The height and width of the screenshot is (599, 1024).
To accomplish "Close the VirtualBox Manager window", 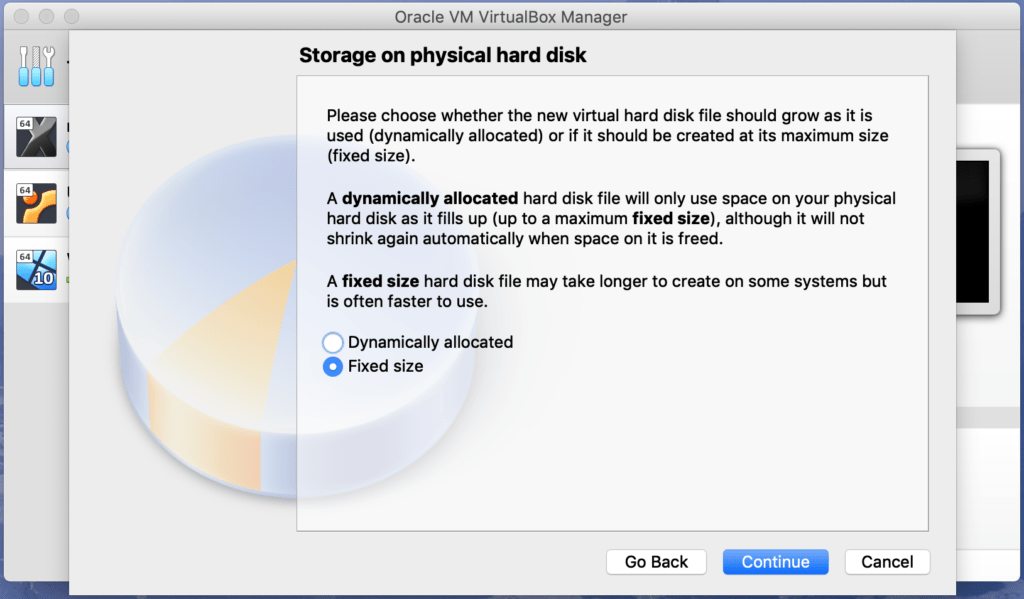I will [22, 16].
